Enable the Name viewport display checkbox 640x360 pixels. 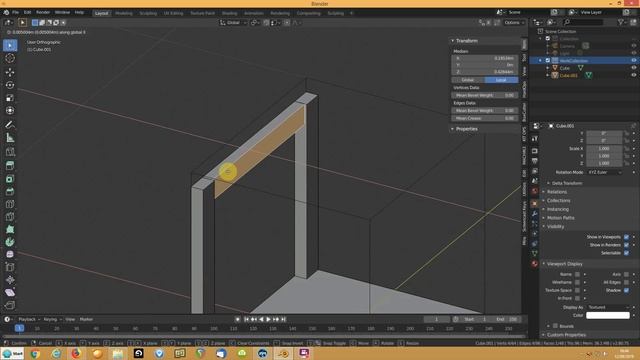(577, 274)
